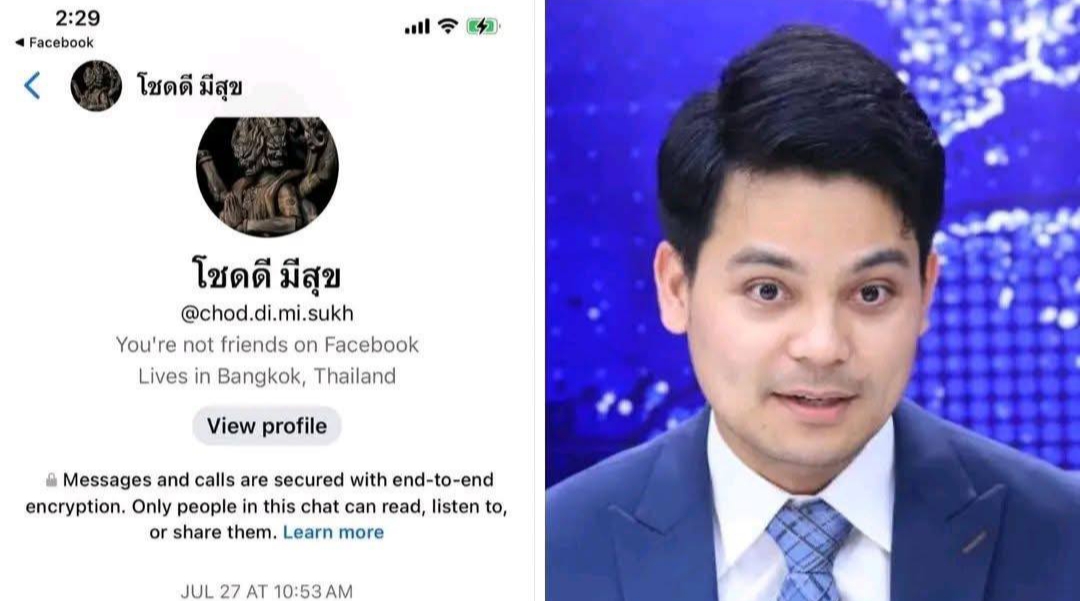This screenshot has width=1080, height=601.
Task: Tap the blue back arrow in header
Action: tap(32, 86)
